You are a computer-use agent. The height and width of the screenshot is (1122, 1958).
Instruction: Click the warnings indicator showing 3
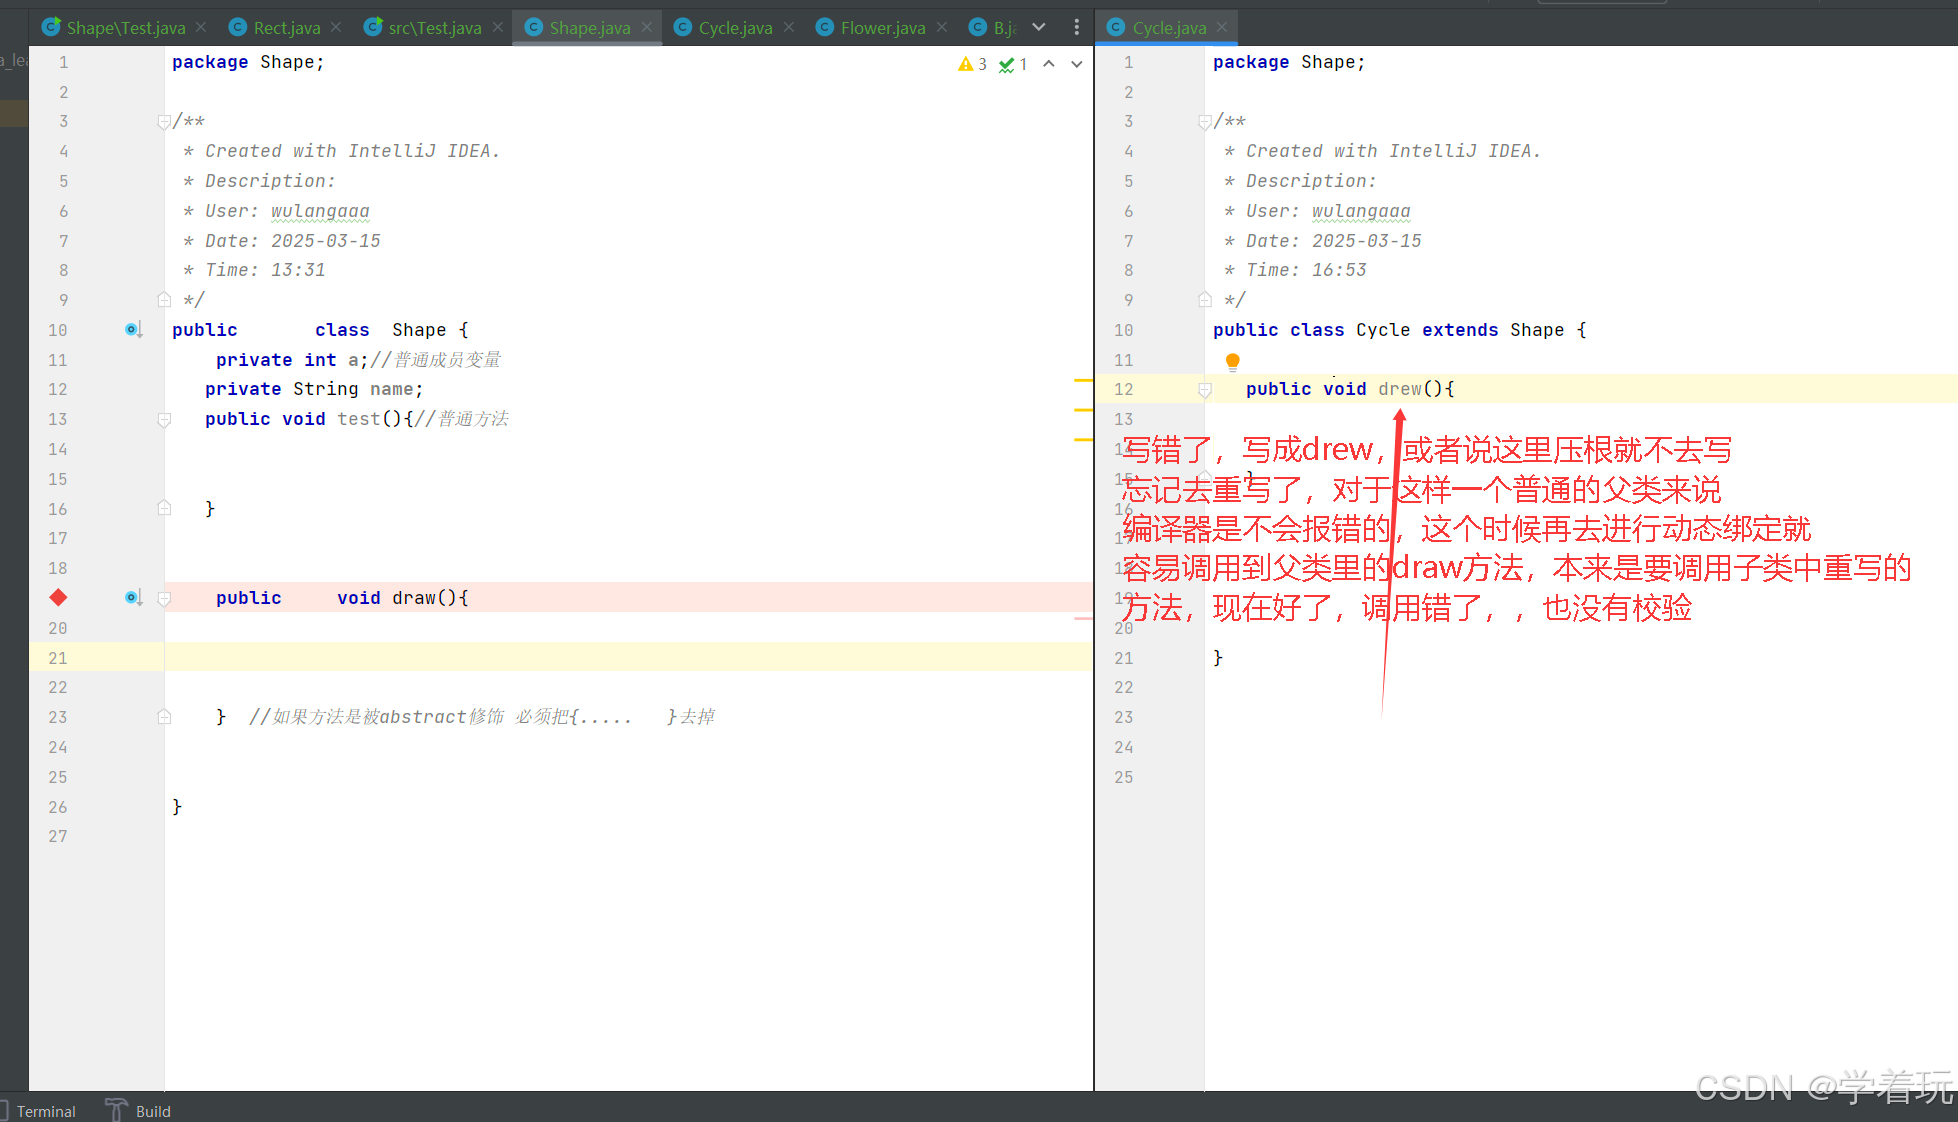pyautogui.click(x=971, y=64)
